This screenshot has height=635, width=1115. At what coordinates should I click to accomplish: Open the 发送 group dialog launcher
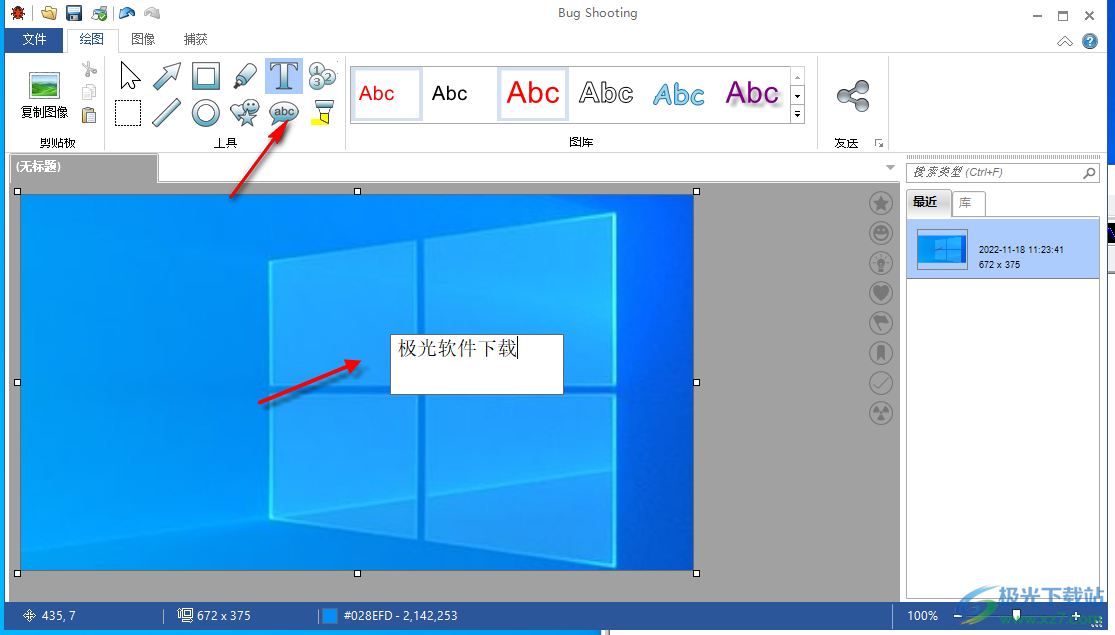[x=879, y=144]
